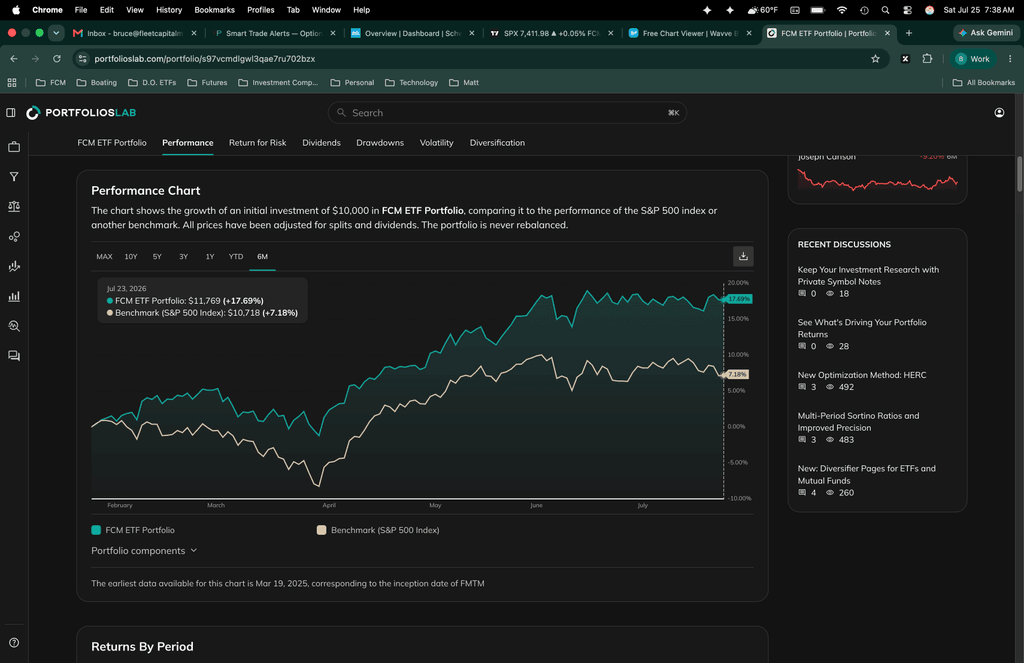Open the Boating bookmarks folder
Image resolution: width=1024 pixels, height=663 pixels.
pos(97,82)
